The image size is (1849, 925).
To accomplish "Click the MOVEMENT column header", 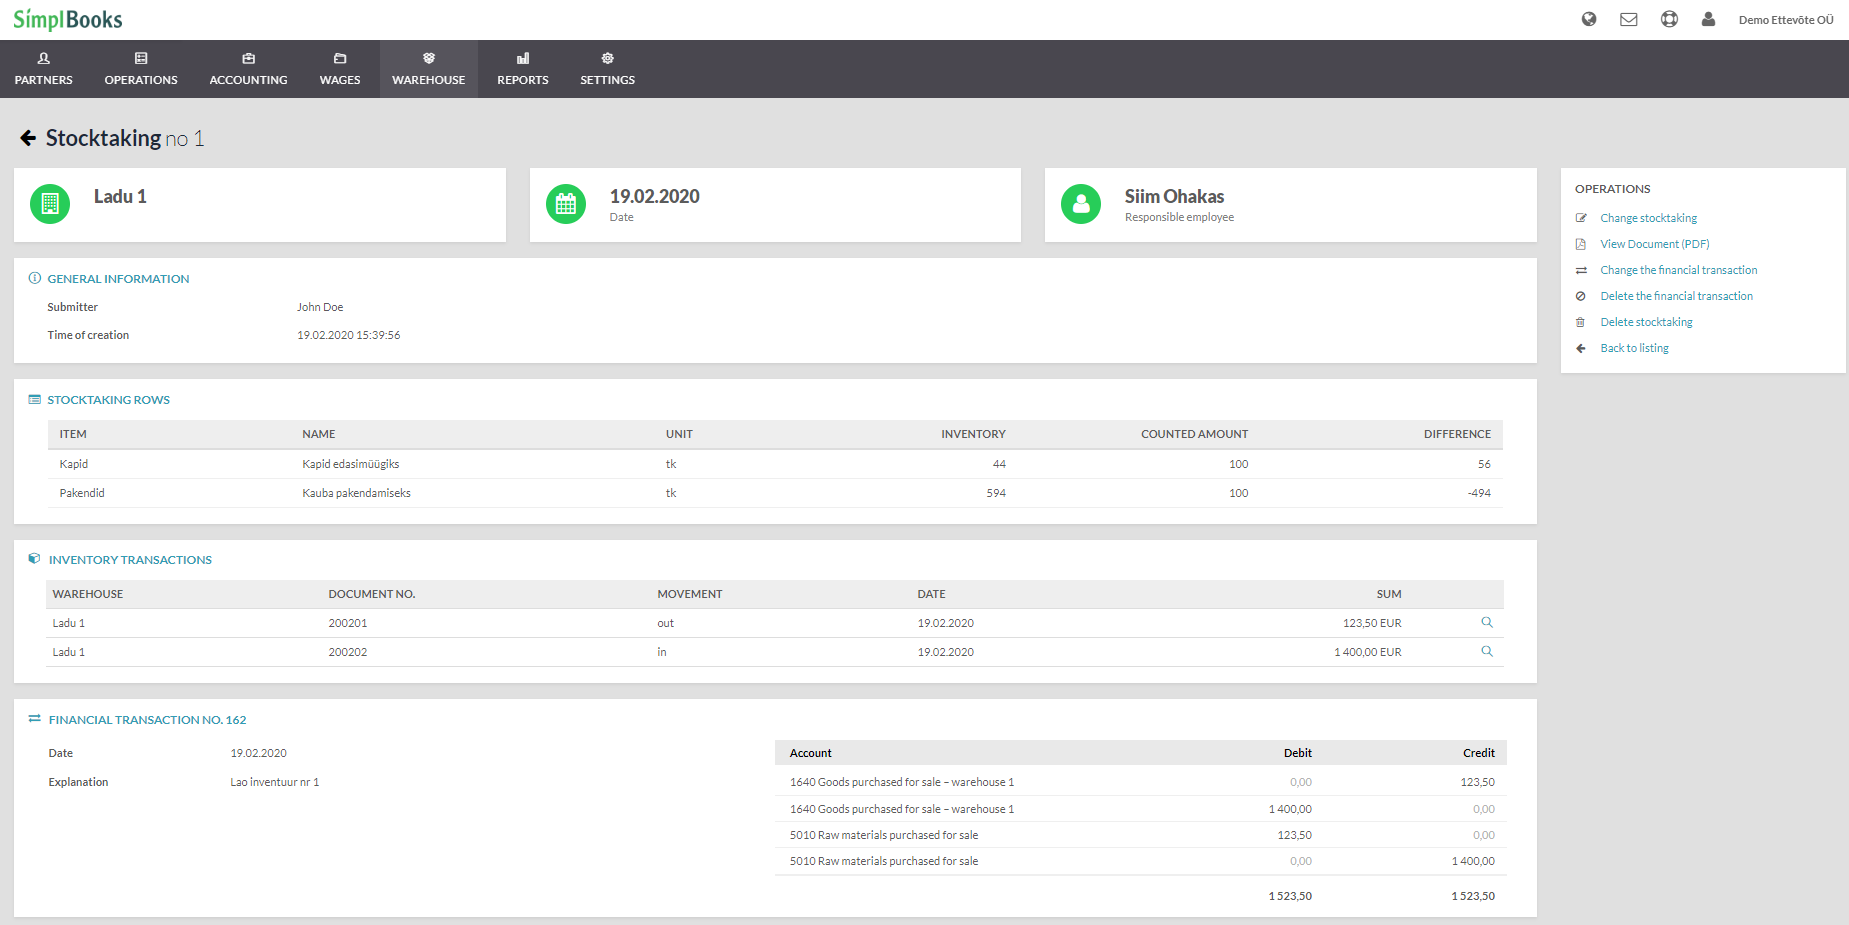I will (x=690, y=594).
